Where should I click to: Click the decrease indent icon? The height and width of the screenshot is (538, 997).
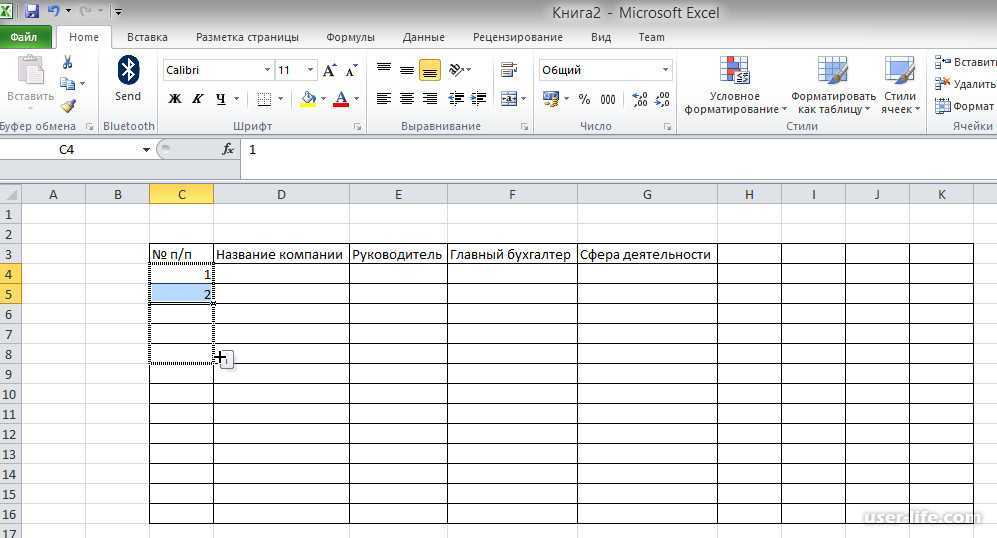[456, 98]
